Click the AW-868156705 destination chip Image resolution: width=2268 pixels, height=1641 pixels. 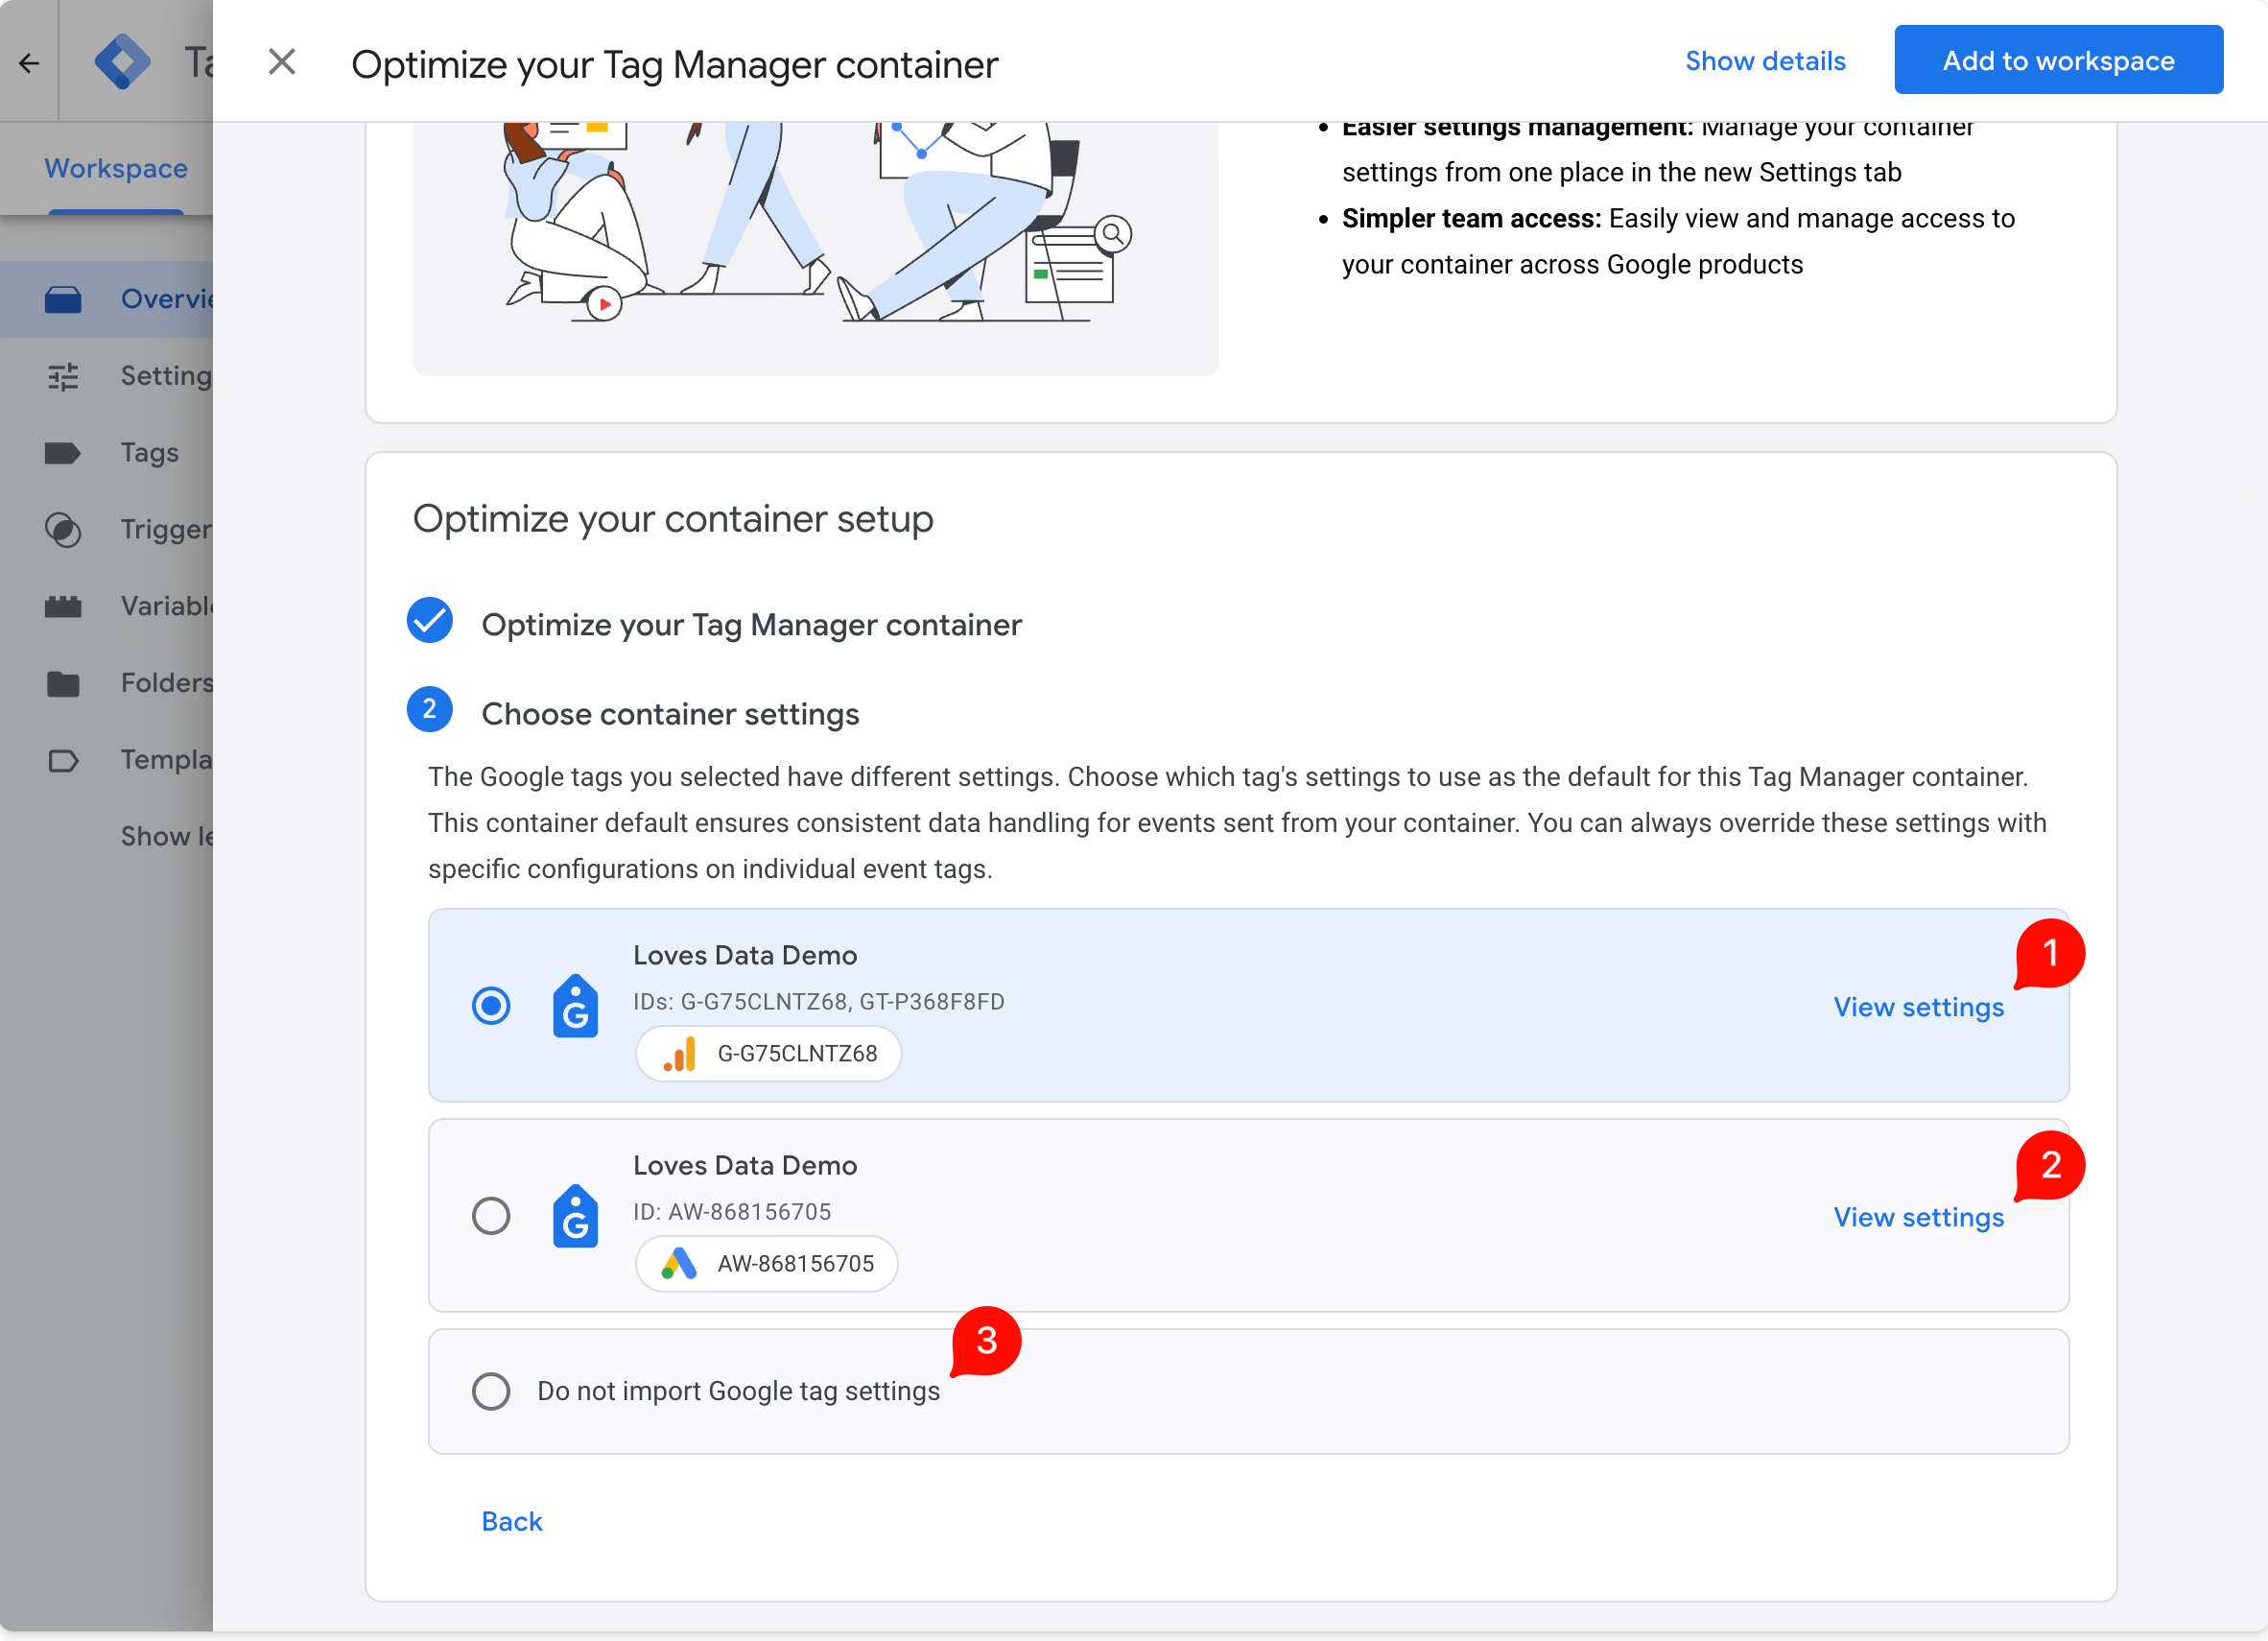(766, 1263)
